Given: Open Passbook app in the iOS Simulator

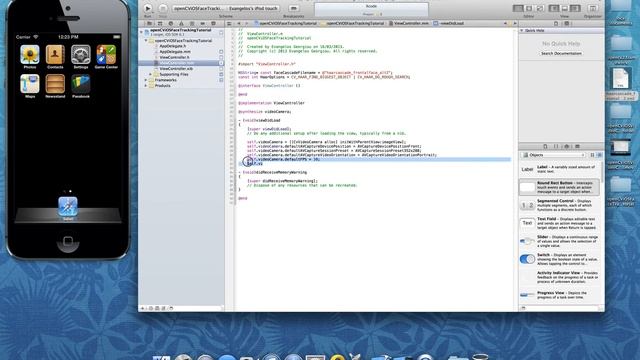Looking at the screenshot, I should (81, 84).
